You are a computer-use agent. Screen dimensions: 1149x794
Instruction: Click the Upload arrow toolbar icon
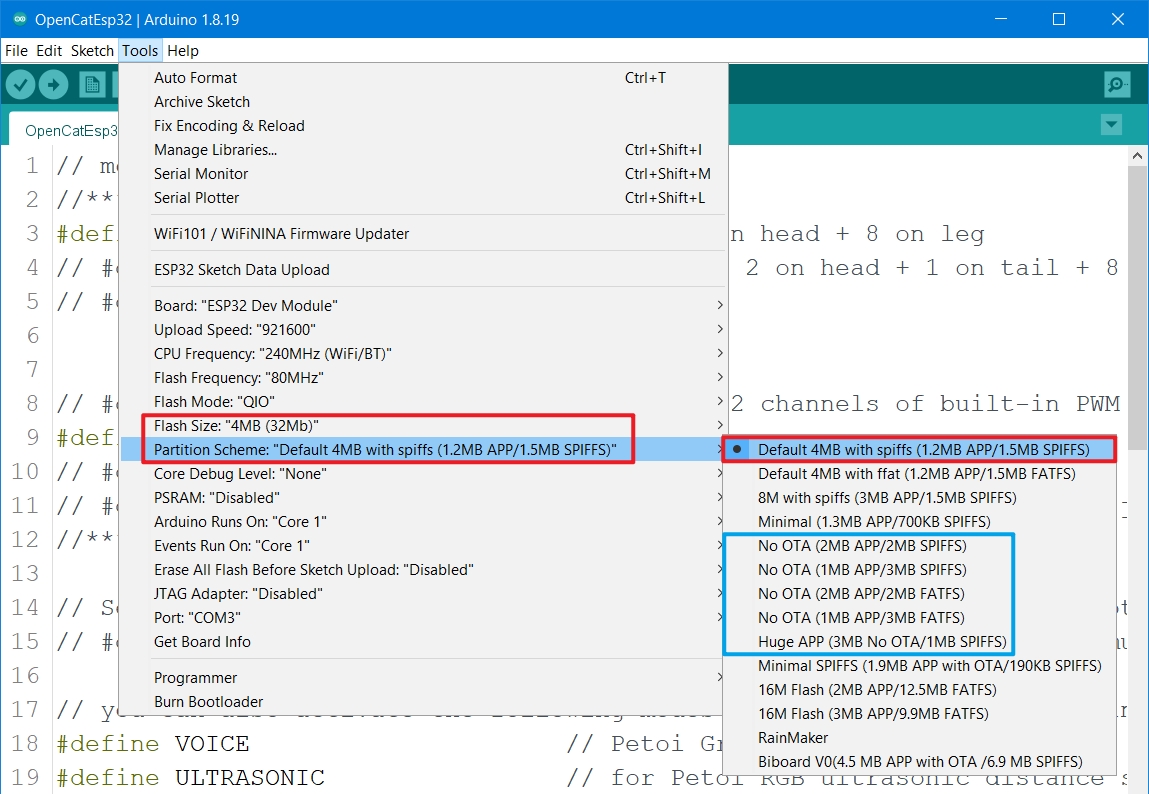(54, 85)
